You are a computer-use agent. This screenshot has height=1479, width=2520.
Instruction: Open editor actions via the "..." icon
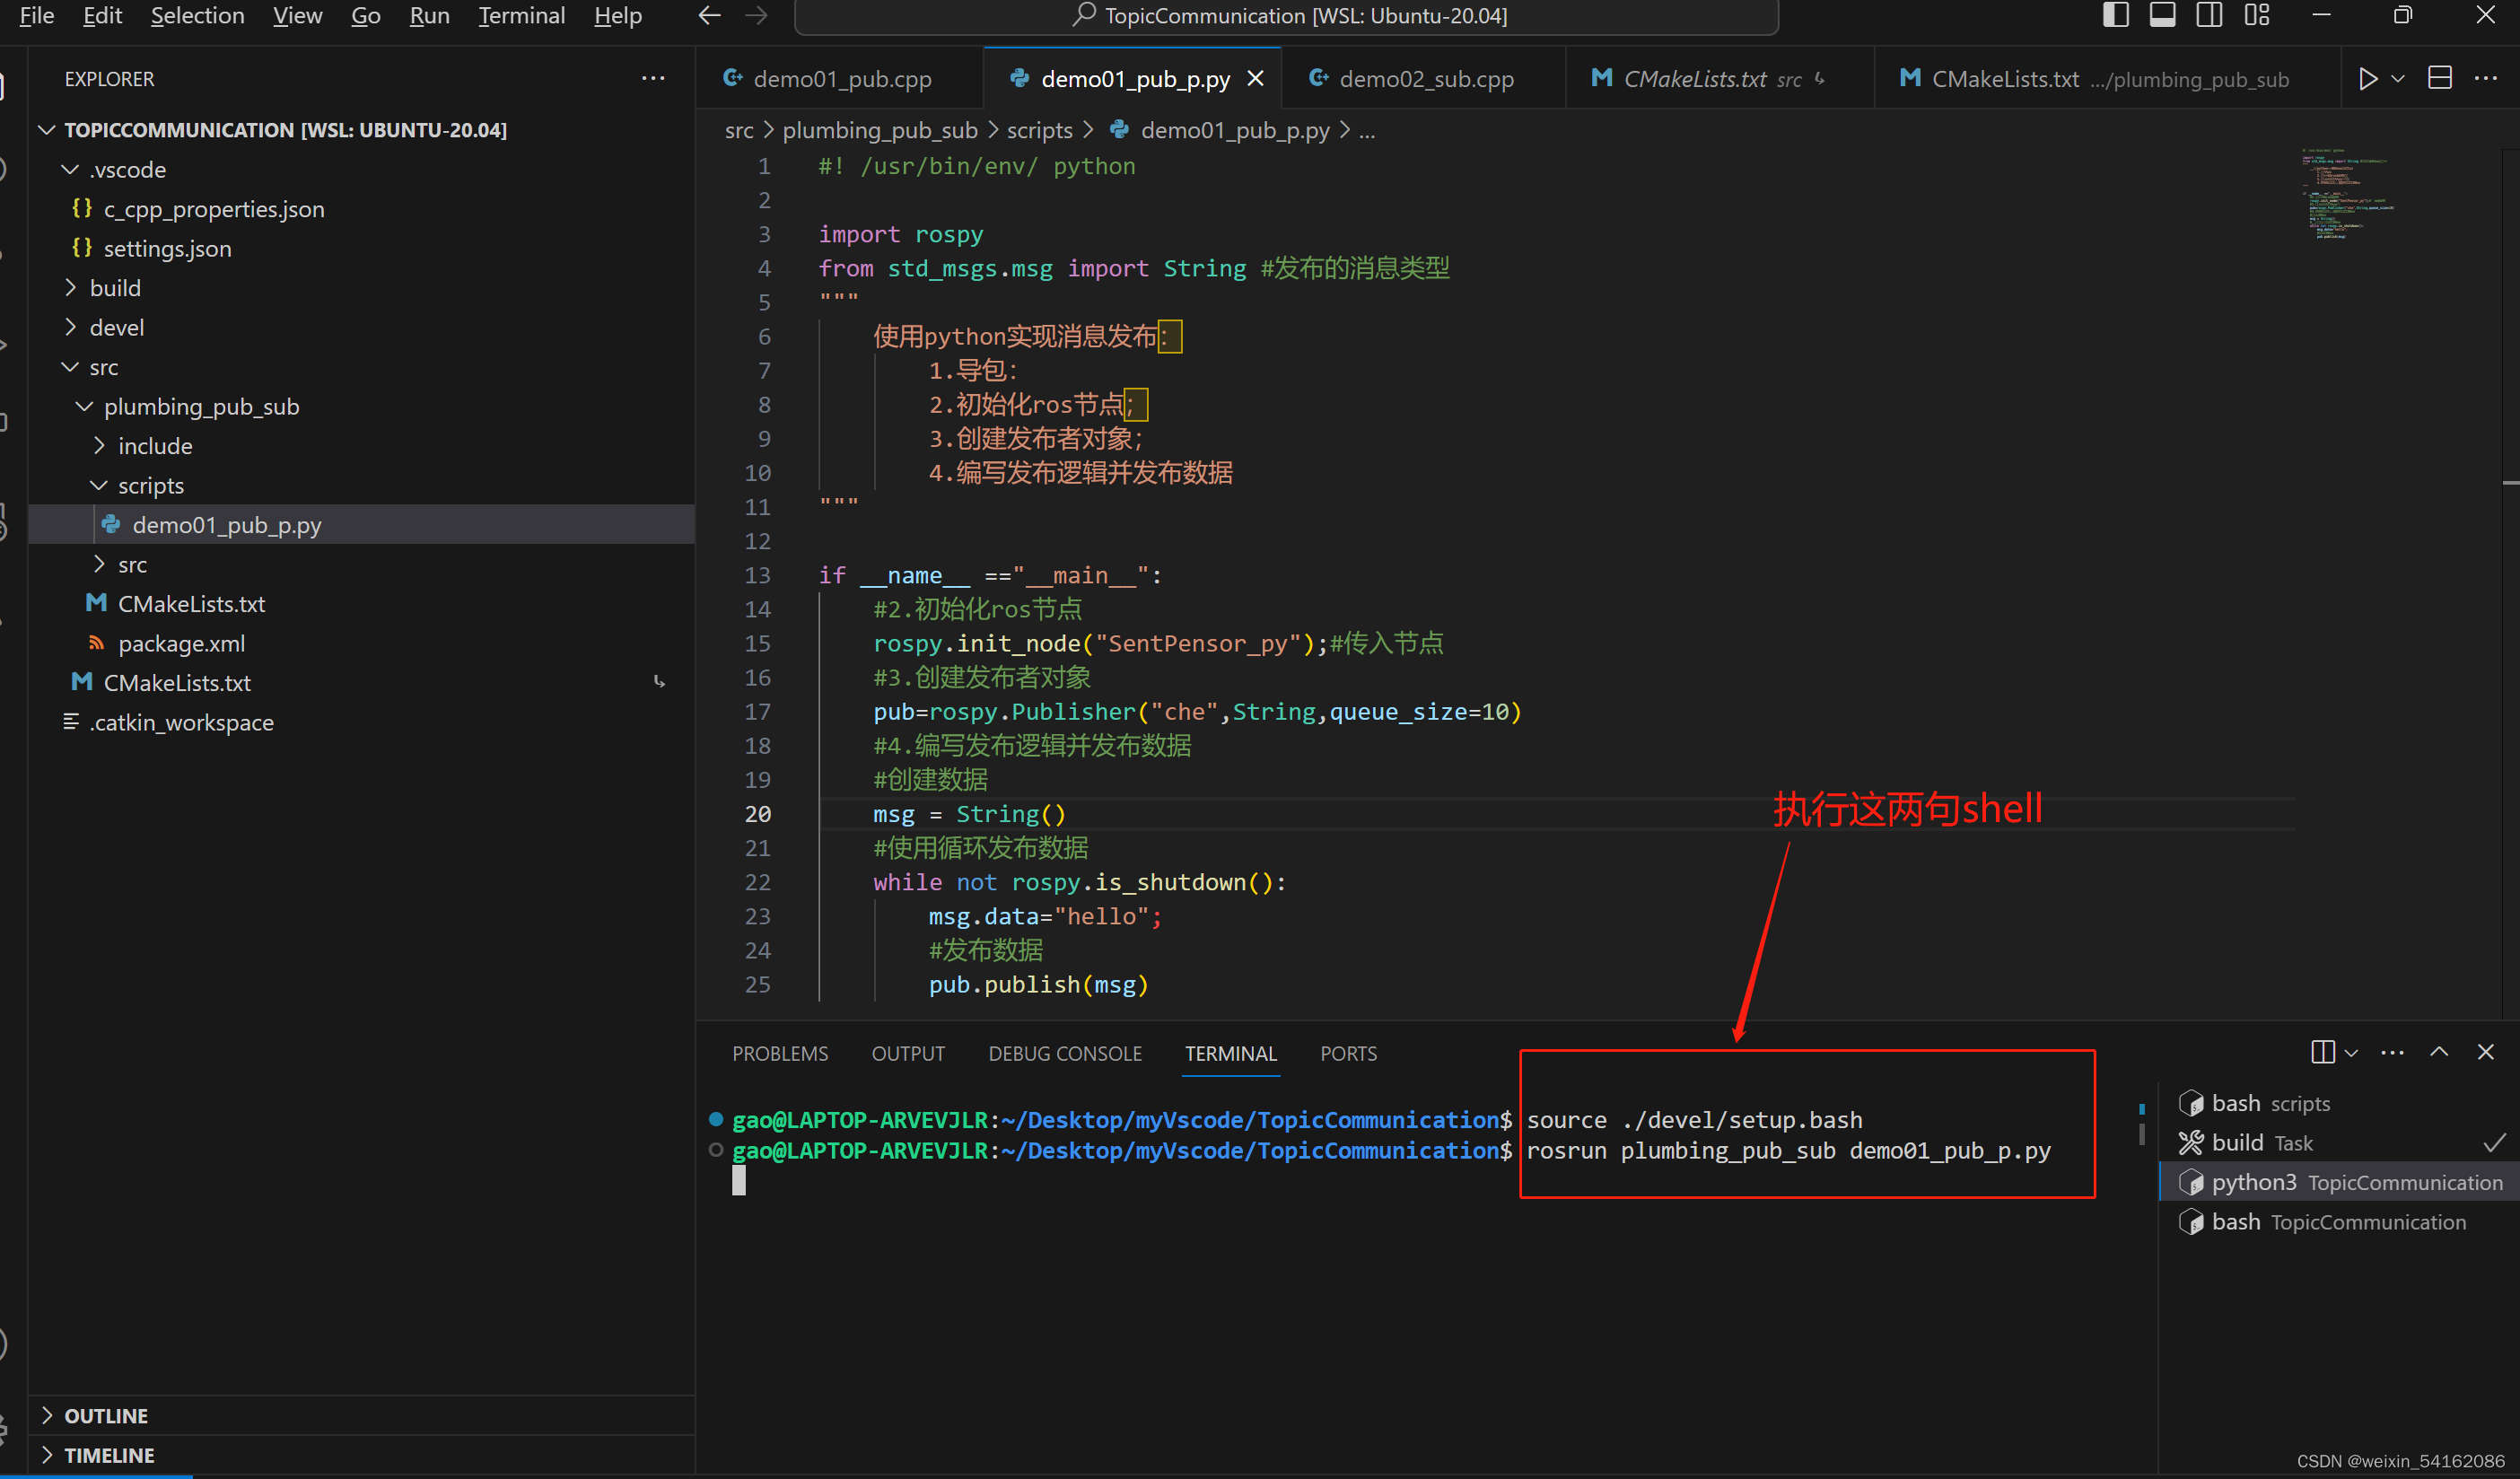click(2489, 78)
